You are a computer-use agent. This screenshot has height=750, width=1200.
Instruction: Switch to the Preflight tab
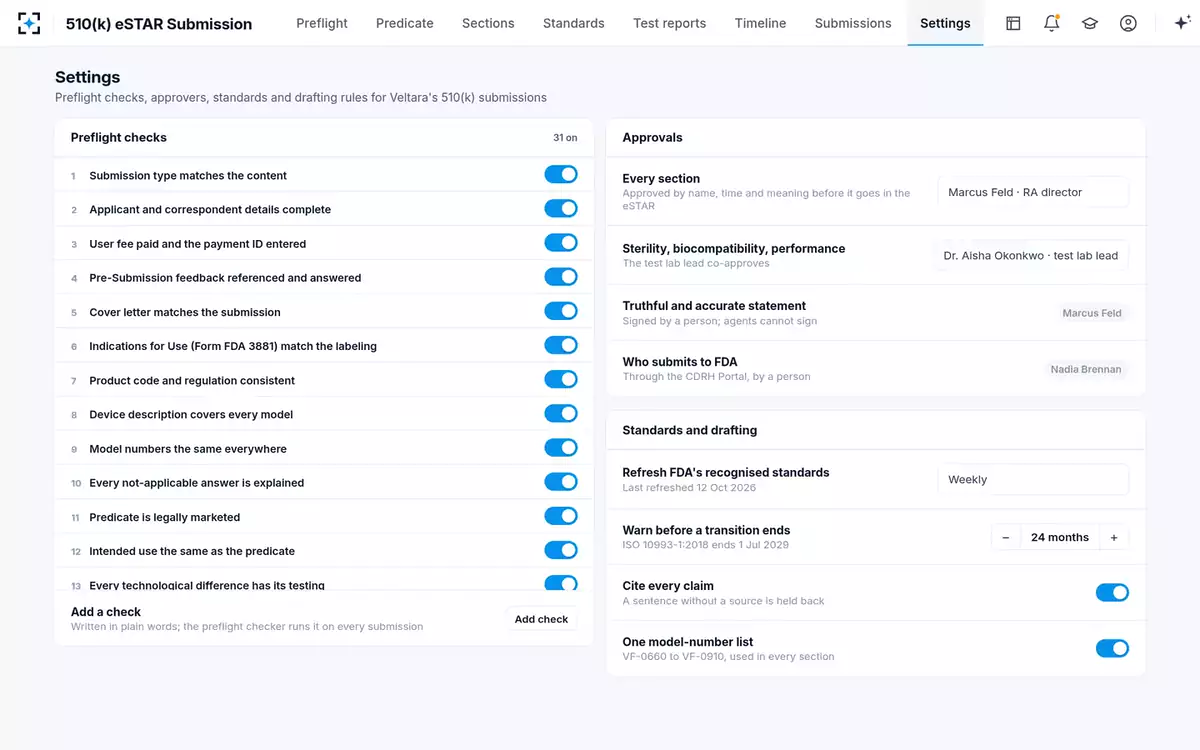pyautogui.click(x=322, y=23)
